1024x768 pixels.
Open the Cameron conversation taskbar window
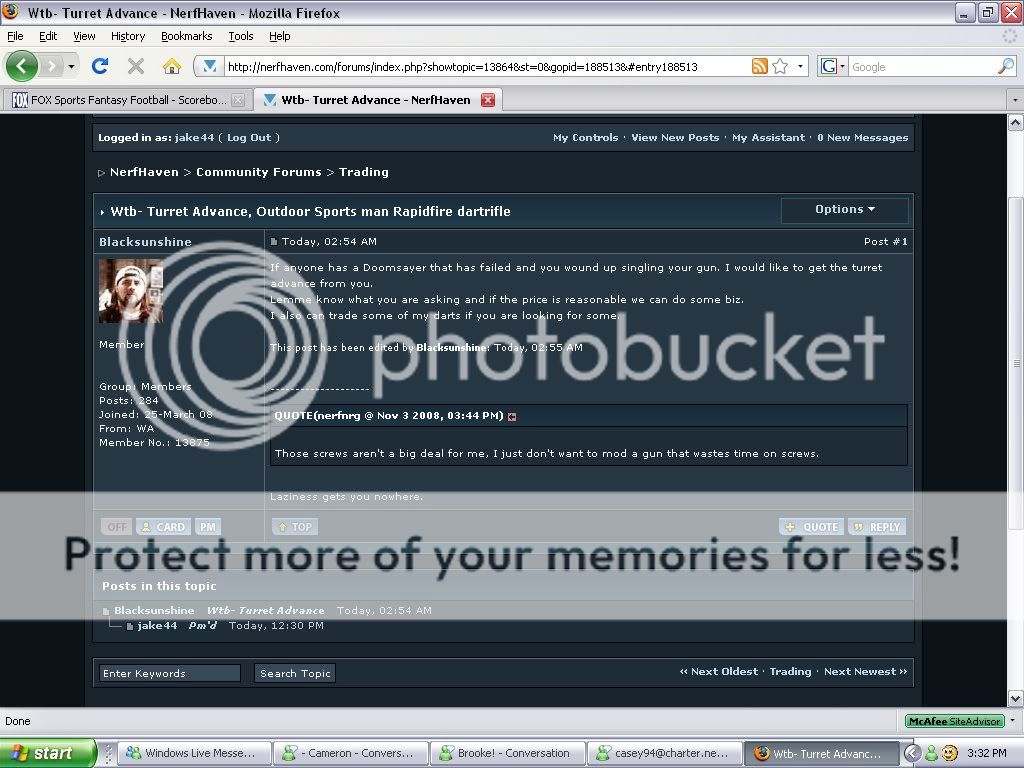coord(351,753)
